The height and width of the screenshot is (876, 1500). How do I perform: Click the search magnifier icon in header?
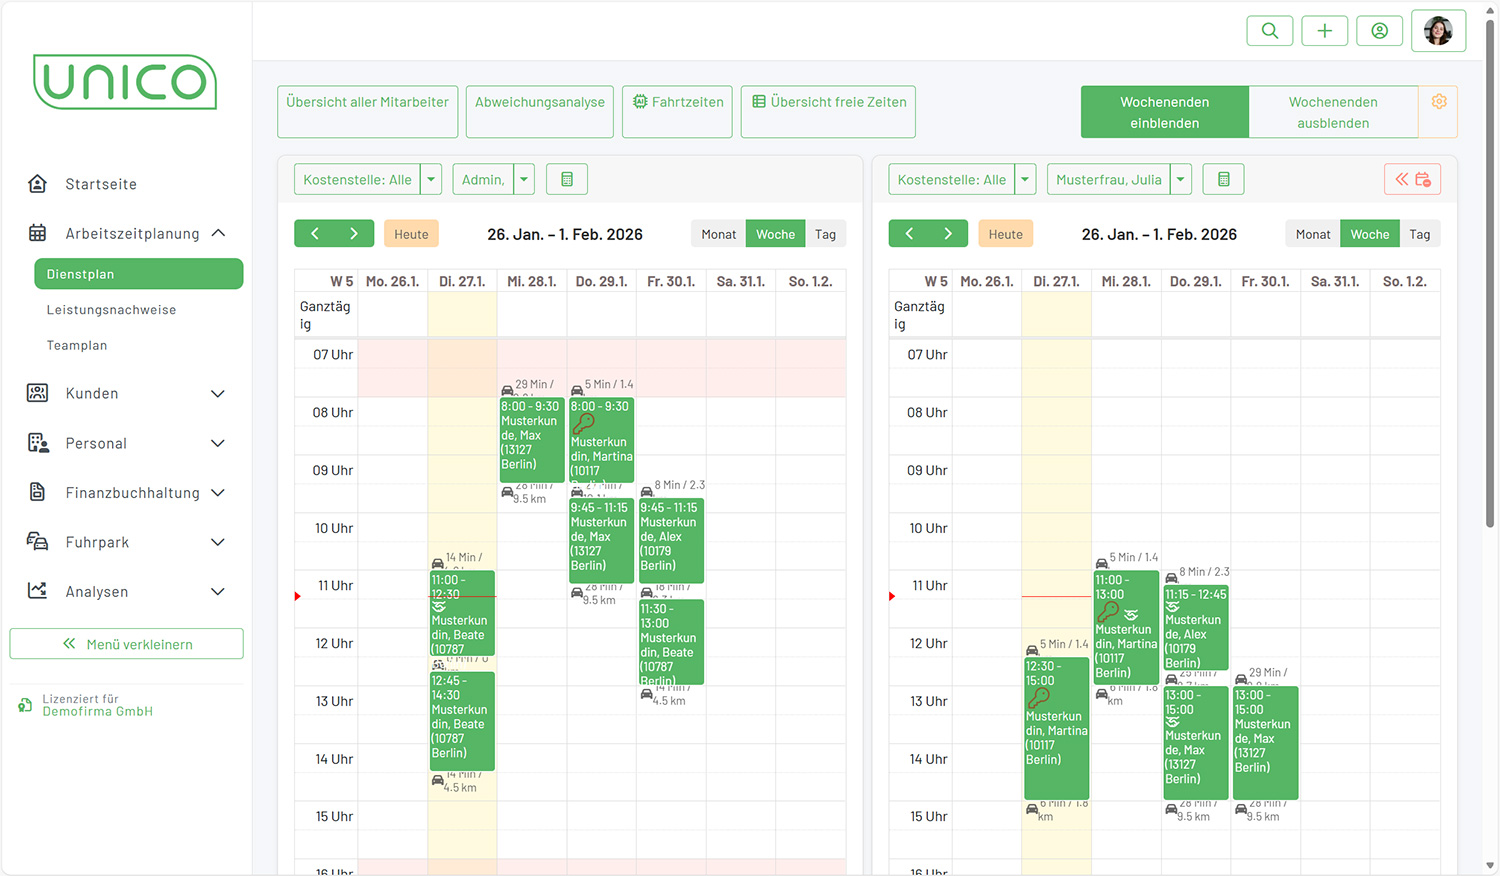coord(1269,31)
